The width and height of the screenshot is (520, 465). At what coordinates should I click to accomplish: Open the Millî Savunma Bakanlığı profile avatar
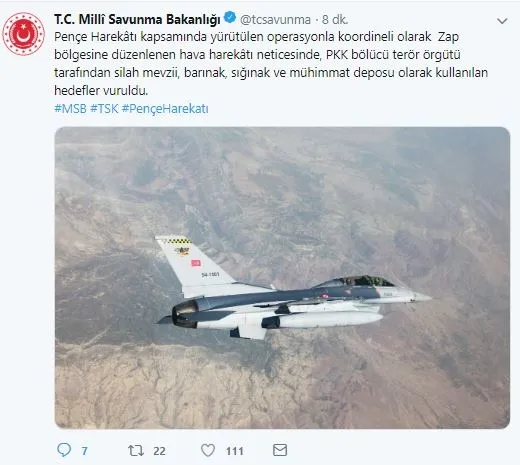tap(23, 34)
